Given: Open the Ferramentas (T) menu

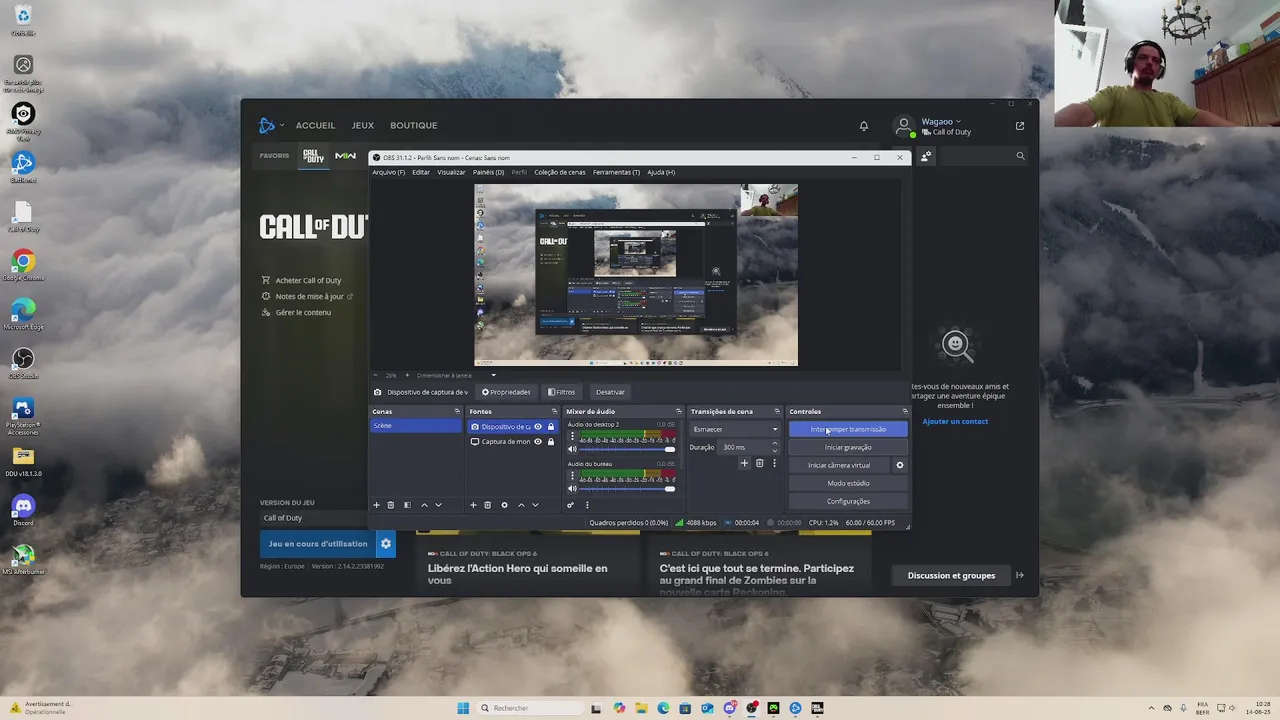Looking at the screenshot, I should 616,172.
